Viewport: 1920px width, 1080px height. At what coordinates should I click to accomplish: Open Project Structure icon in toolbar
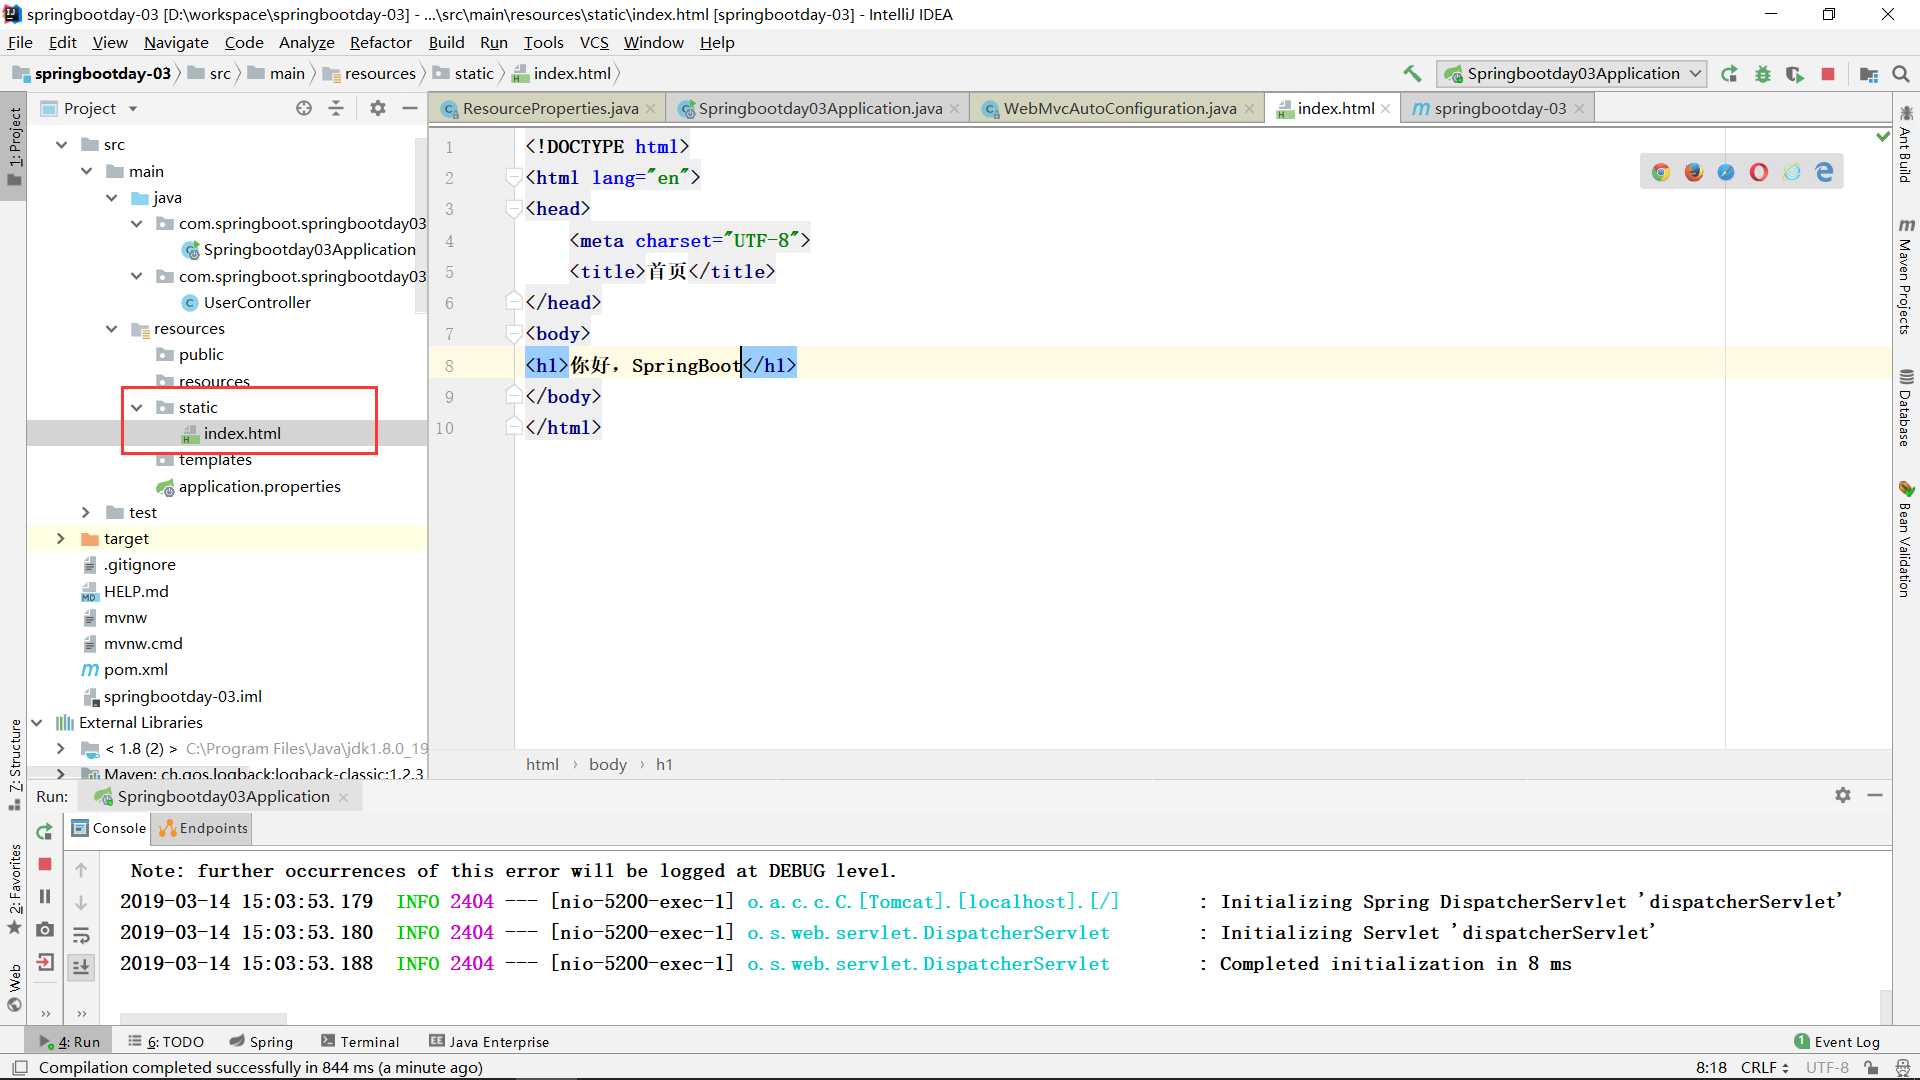1868,73
